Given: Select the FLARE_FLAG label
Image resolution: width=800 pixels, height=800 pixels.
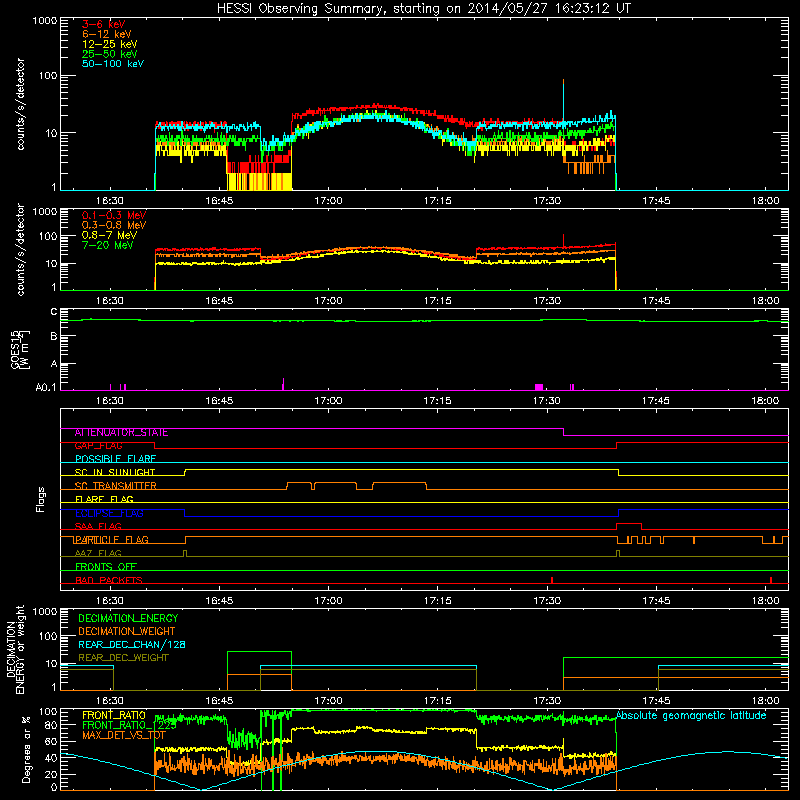Looking at the screenshot, I should (104, 499).
